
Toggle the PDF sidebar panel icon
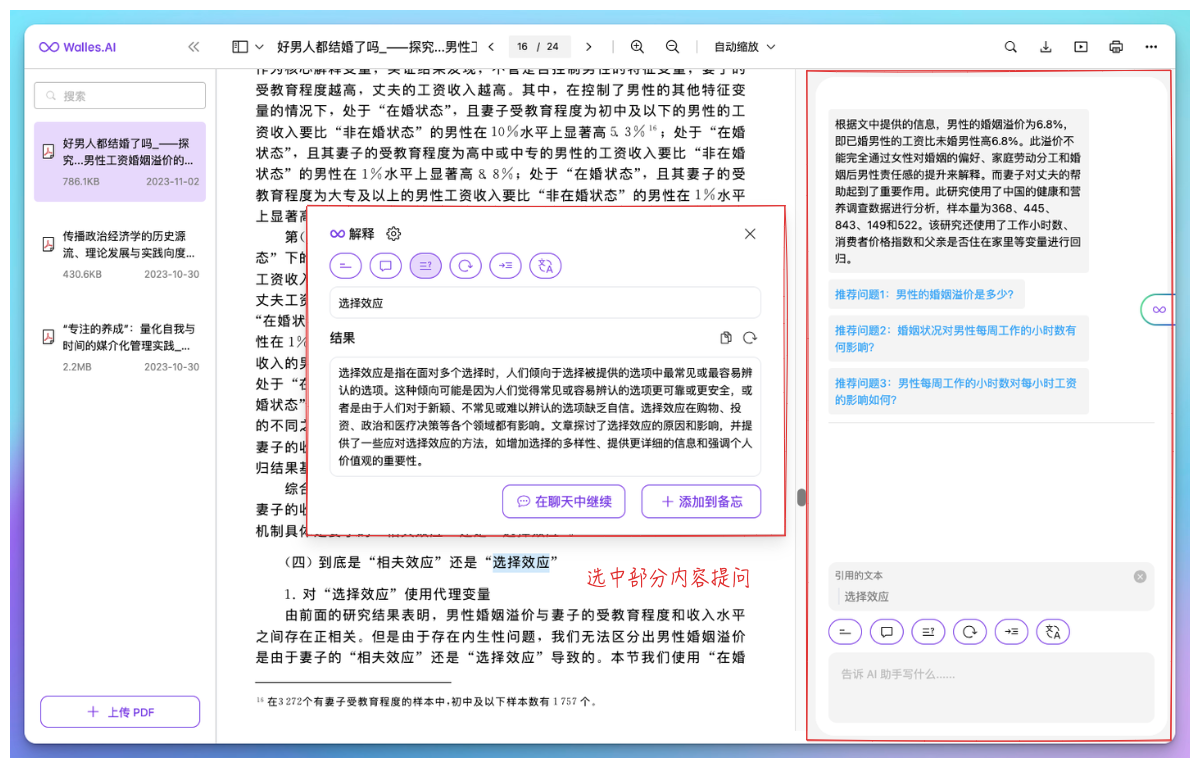point(240,47)
